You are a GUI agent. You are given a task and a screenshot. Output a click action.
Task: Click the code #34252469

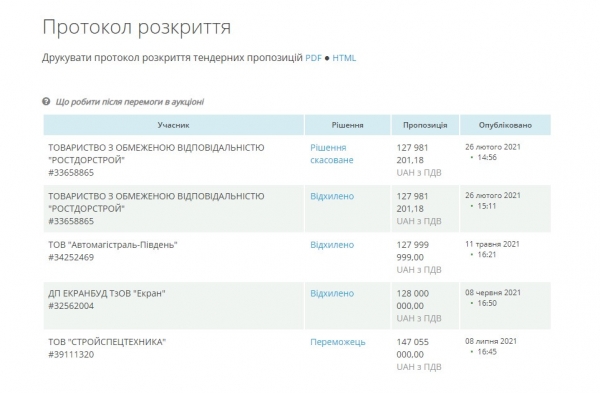pyautogui.click(x=71, y=257)
